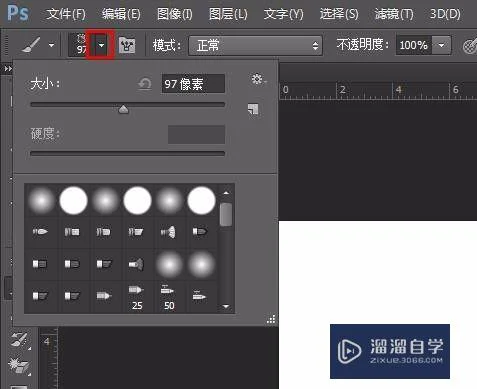Open the 文件(F) menu
Image resolution: width=477 pixels, height=389 pixels.
click(x=66, y=14)
